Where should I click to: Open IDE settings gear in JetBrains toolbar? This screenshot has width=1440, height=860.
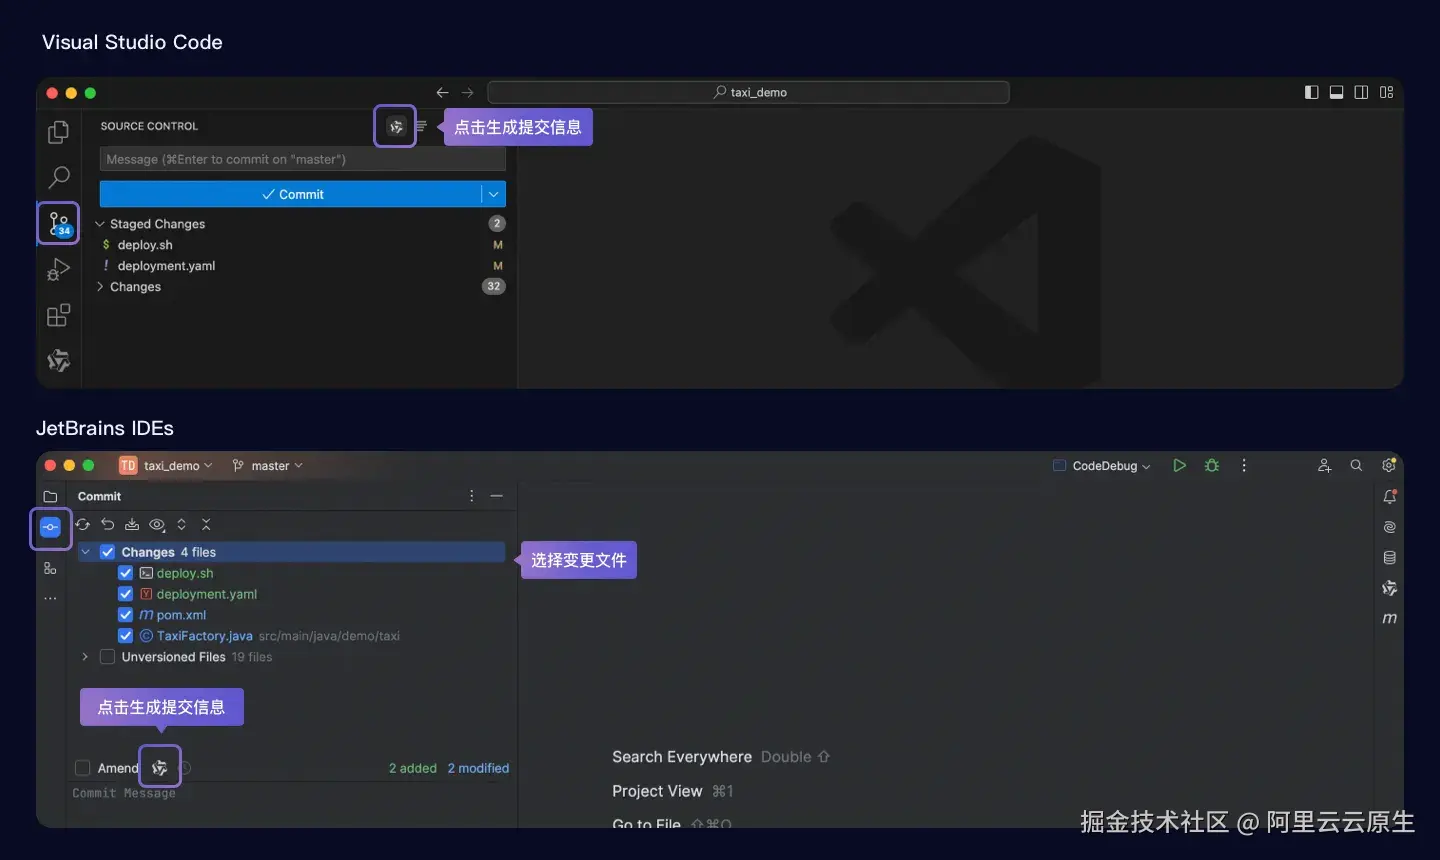coord(1388,466)
